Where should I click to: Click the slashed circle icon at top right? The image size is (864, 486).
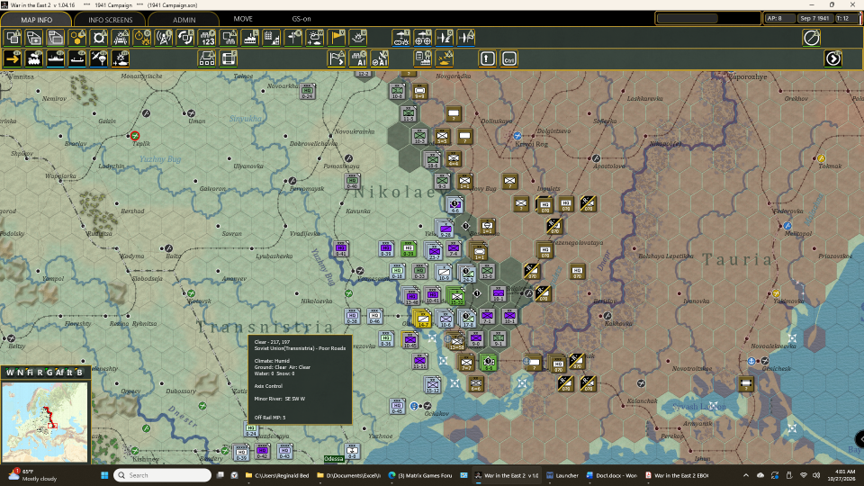click(x=812, y=37)
